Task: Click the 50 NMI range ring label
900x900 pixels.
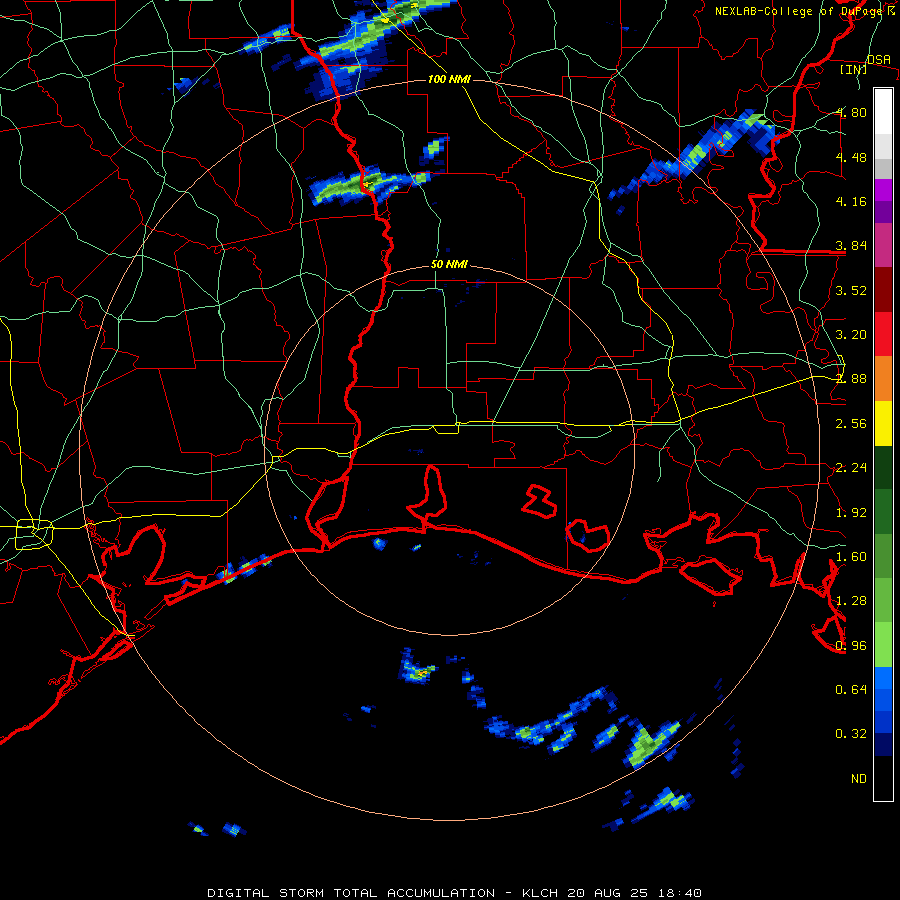Action: (x=449, y=264)
